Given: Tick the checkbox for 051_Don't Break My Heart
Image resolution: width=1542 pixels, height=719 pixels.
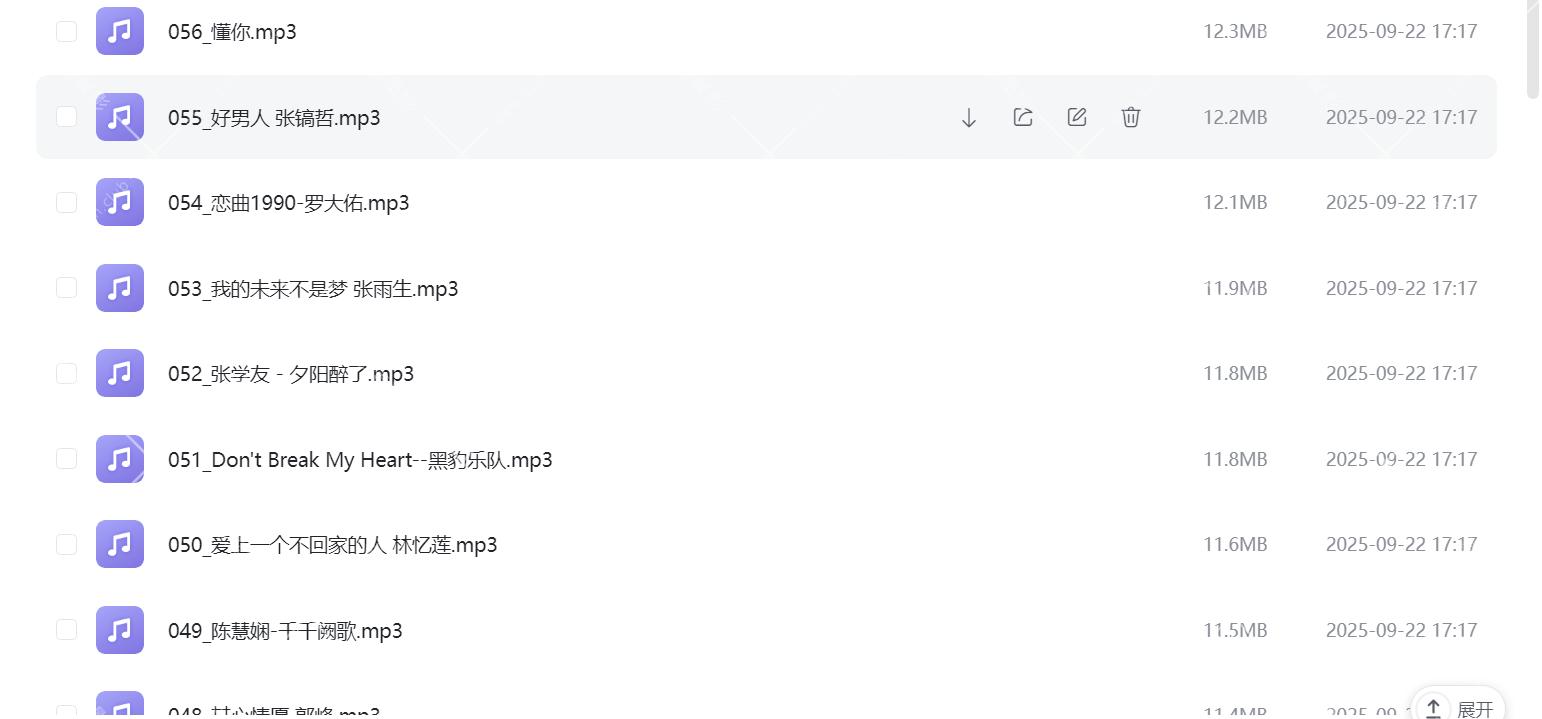Looking at the screenshot, I should pyautogui.click(x=66, y=458).
